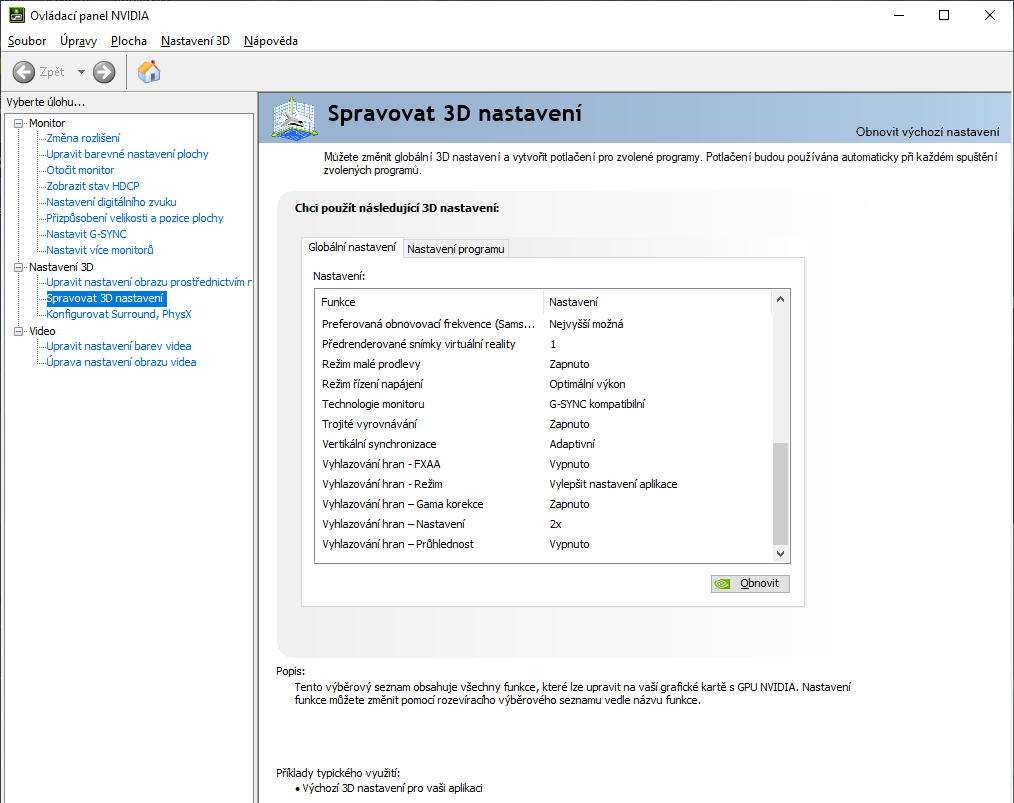
Task: Click the Funkce column header
Action: 430,302
